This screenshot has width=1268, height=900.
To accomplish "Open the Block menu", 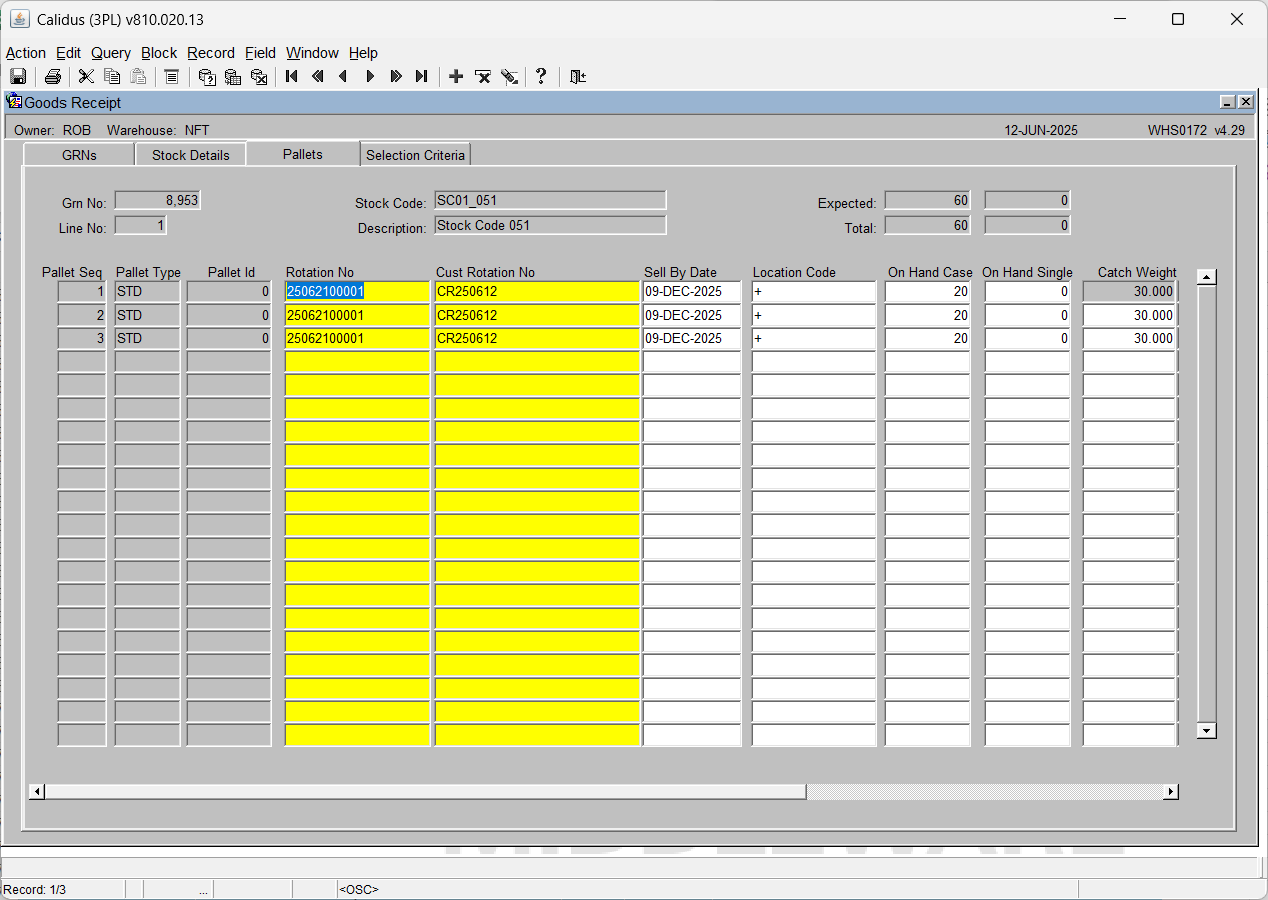I will pyautogui.click(x=159, y=53).
